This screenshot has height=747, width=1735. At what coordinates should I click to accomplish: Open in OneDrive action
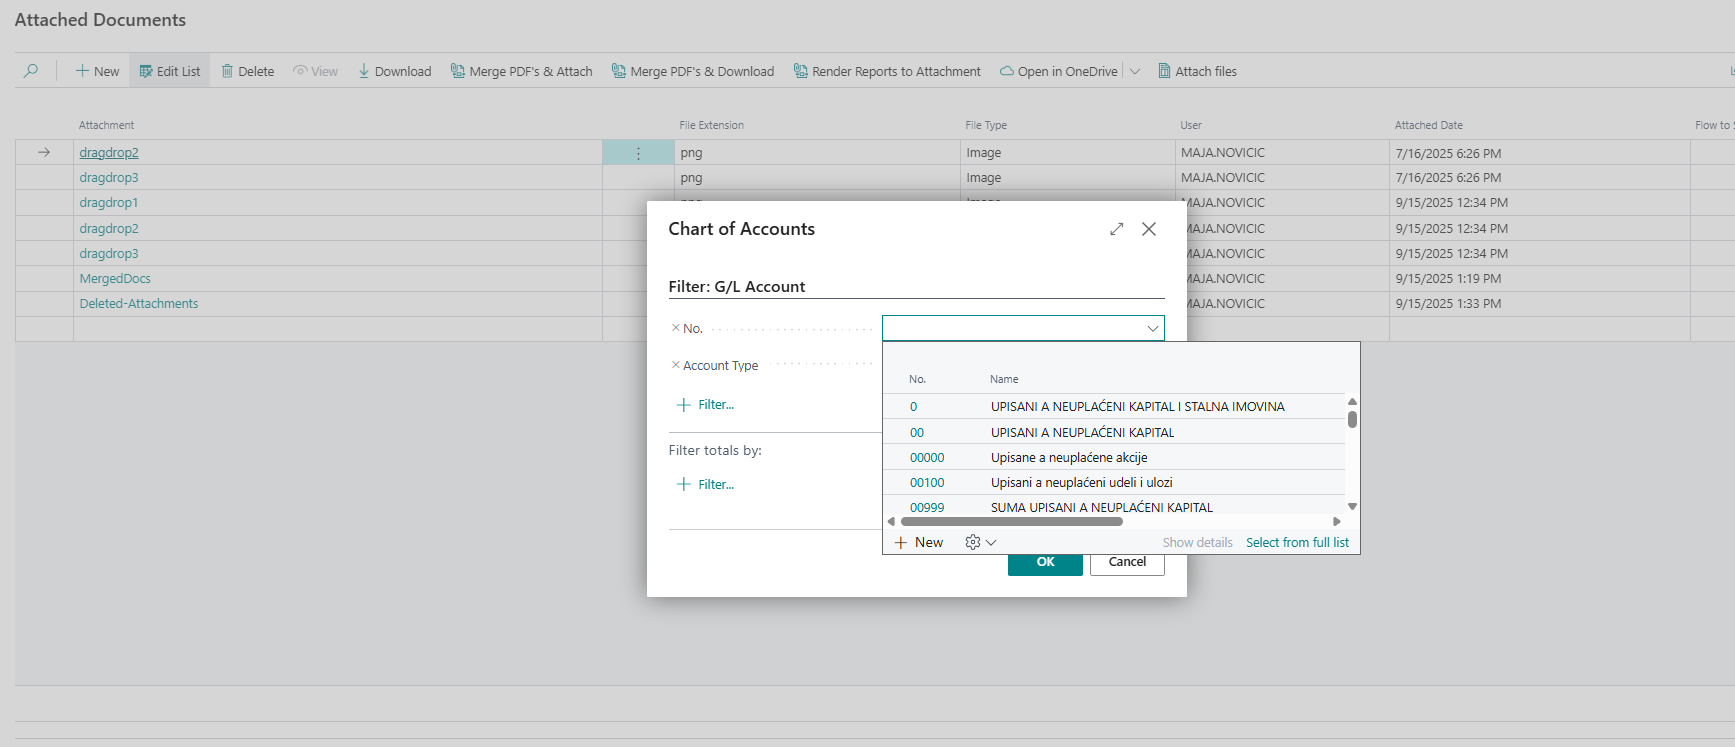point(1059,71)
